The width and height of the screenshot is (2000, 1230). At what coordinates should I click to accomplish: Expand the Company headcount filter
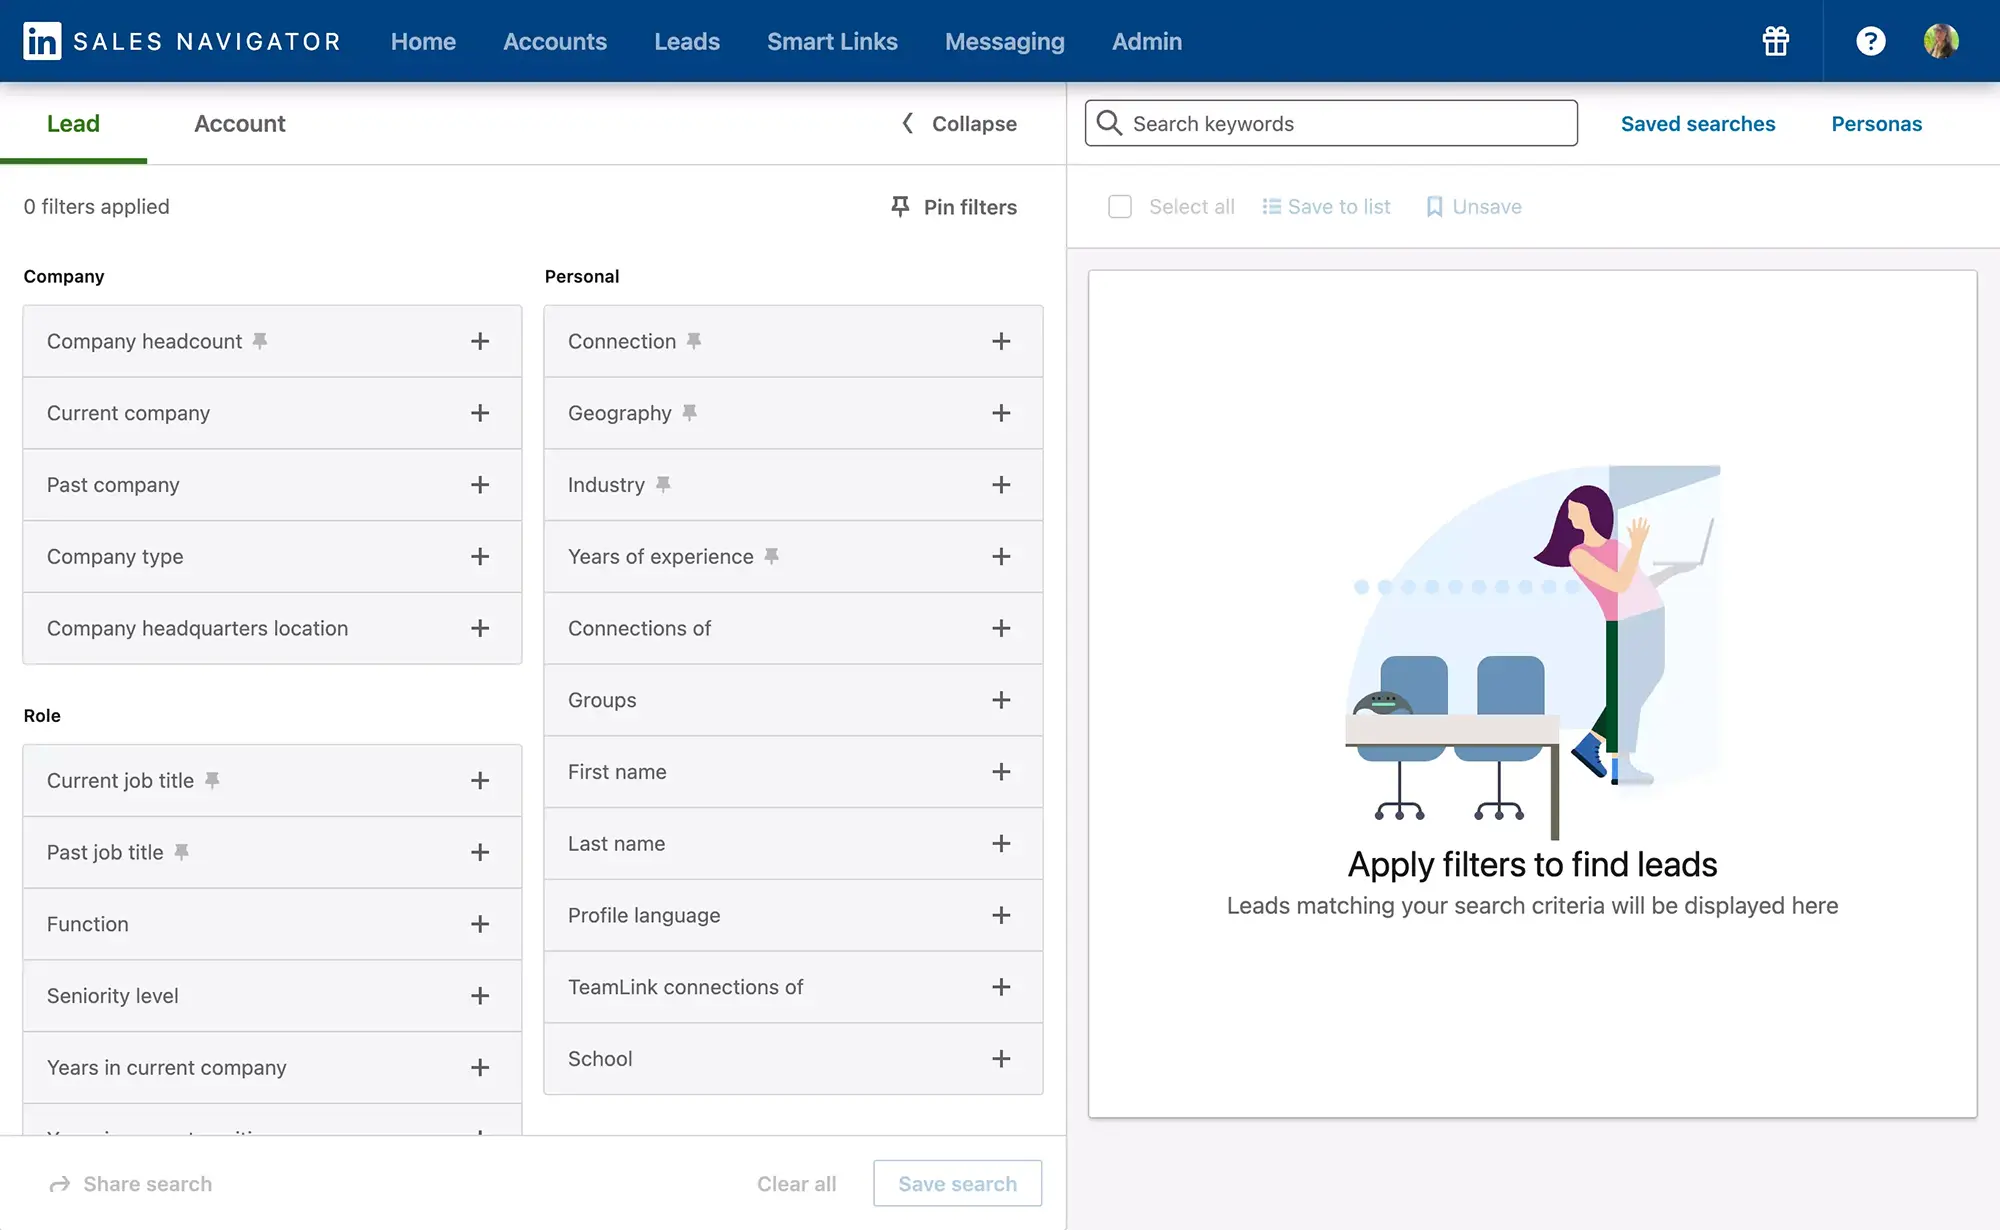coord(480,340)
